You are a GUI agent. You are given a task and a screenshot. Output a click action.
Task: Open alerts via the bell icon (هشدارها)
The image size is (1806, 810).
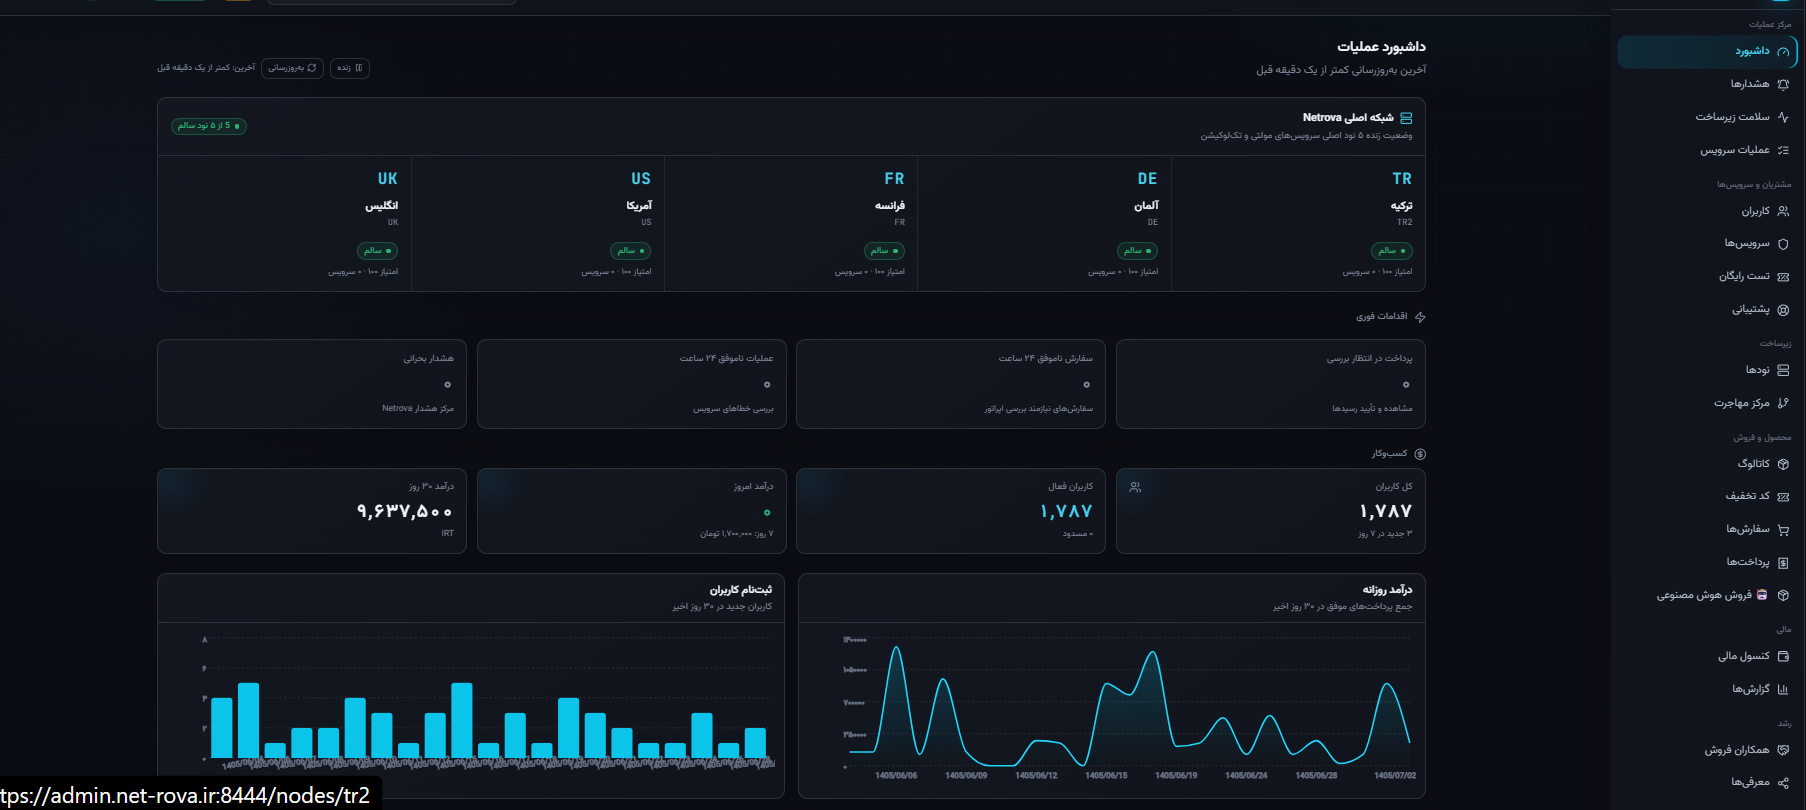tap(1783, 85)
